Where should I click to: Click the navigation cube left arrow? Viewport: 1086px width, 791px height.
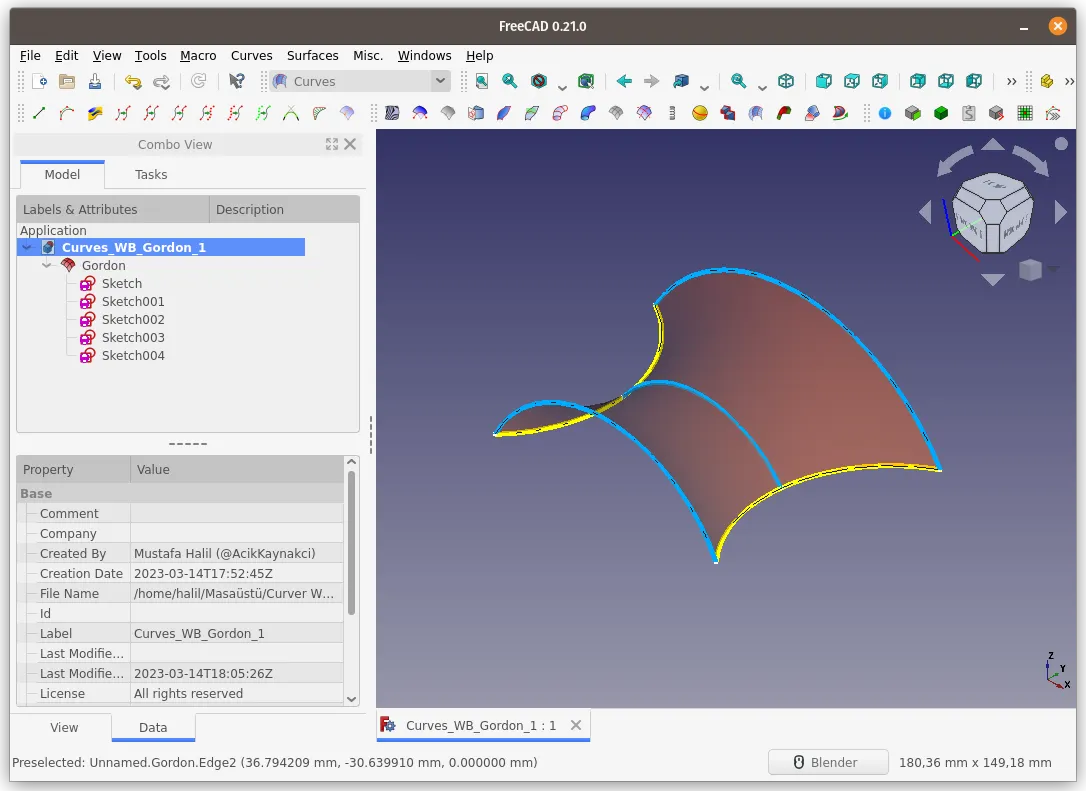[925, 212]
